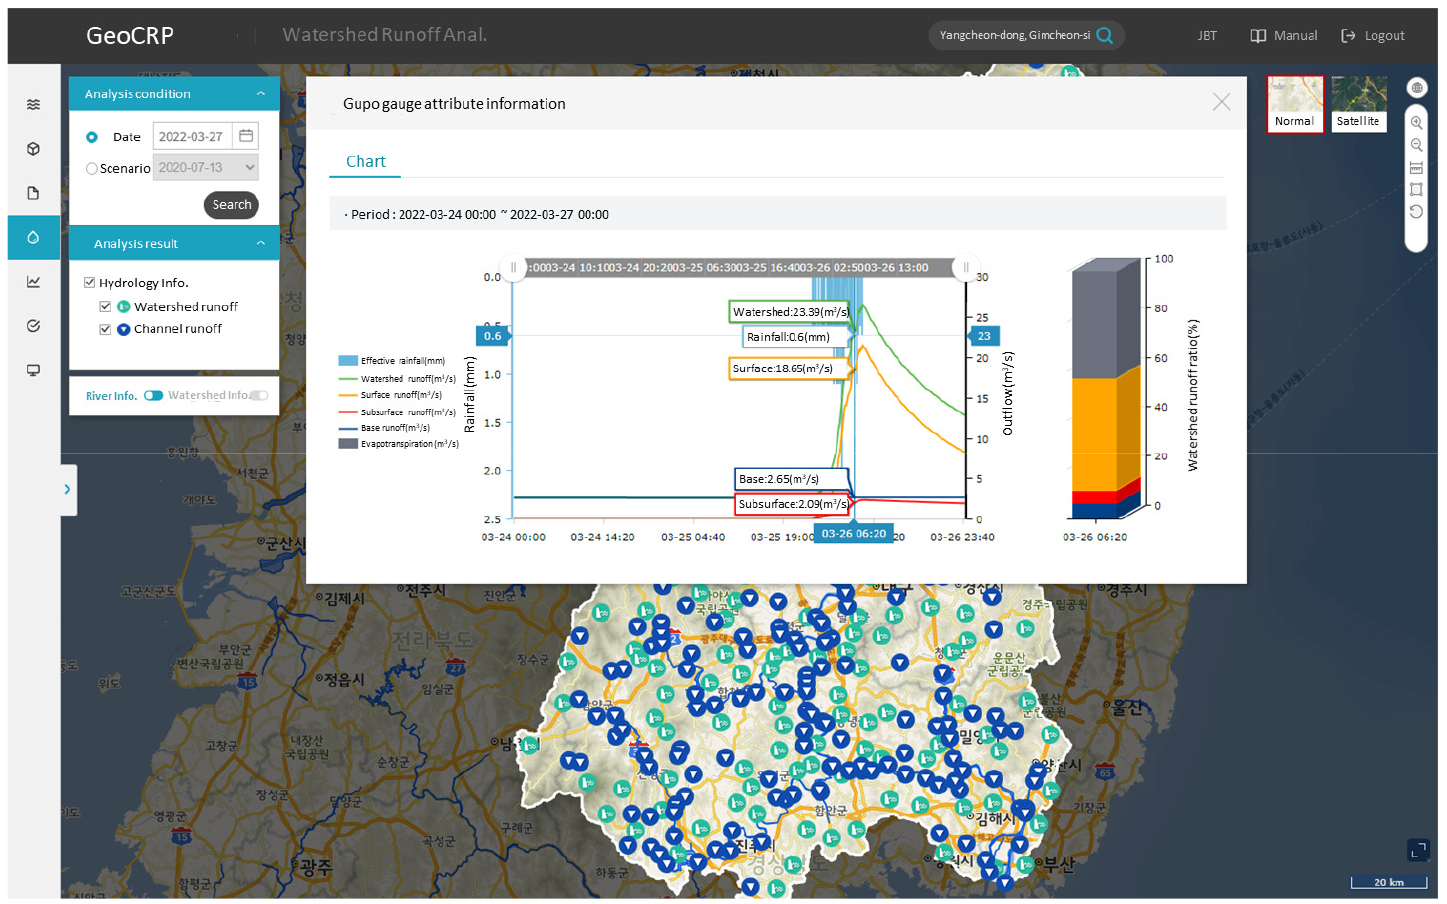
Task: Reset the map with the refresh icon
Action: click(x=1416, y=211)
